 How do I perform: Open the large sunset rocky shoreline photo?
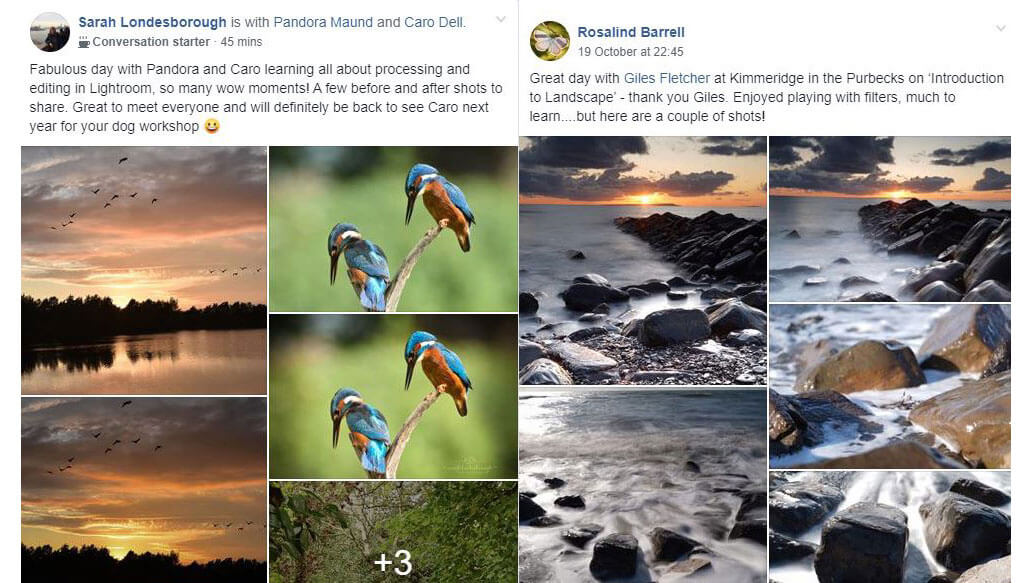click(643, 260)
